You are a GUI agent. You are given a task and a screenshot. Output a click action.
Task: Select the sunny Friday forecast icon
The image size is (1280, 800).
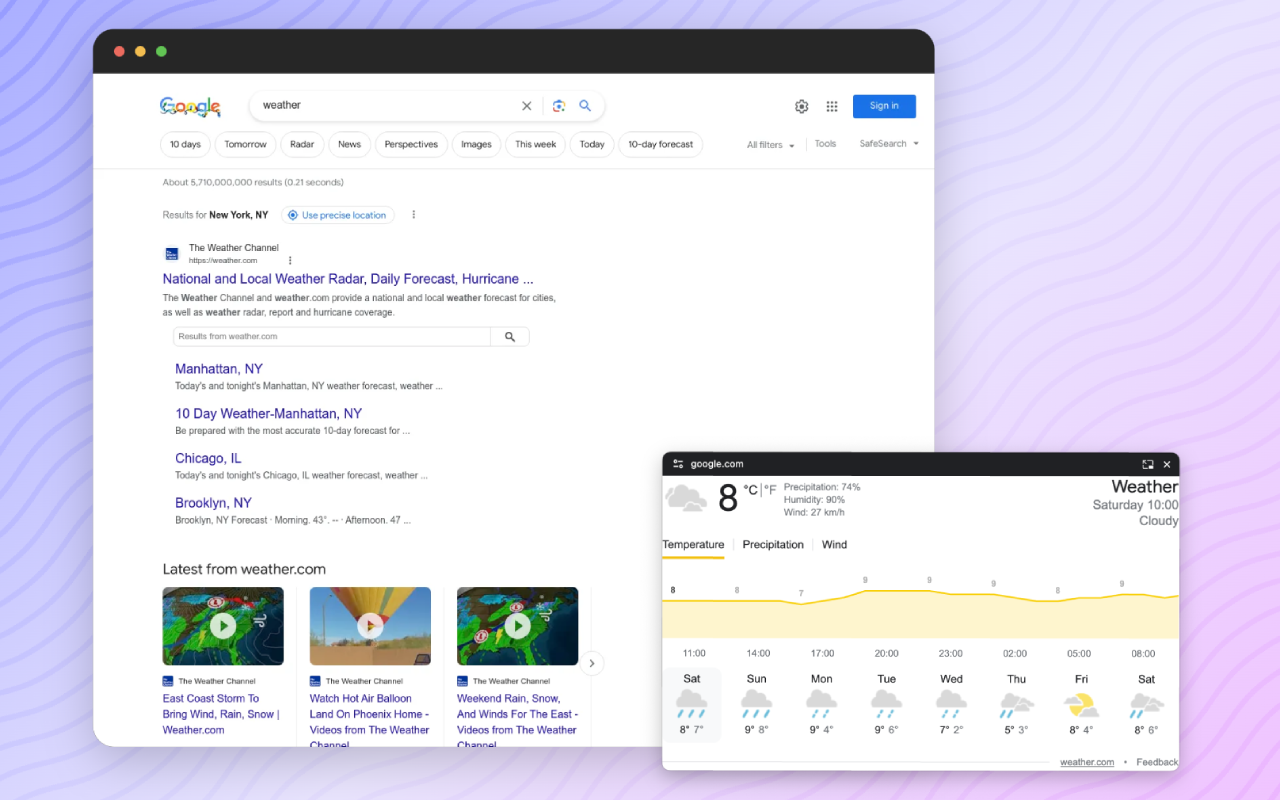1081,704
